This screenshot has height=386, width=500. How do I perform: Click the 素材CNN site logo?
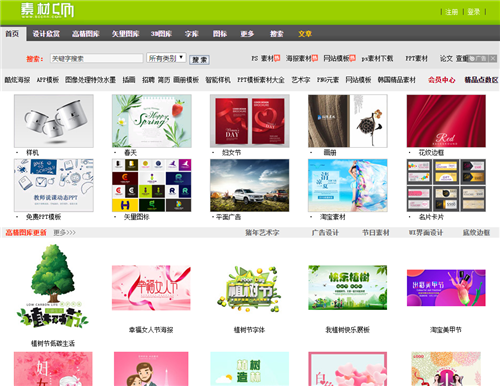47,10
